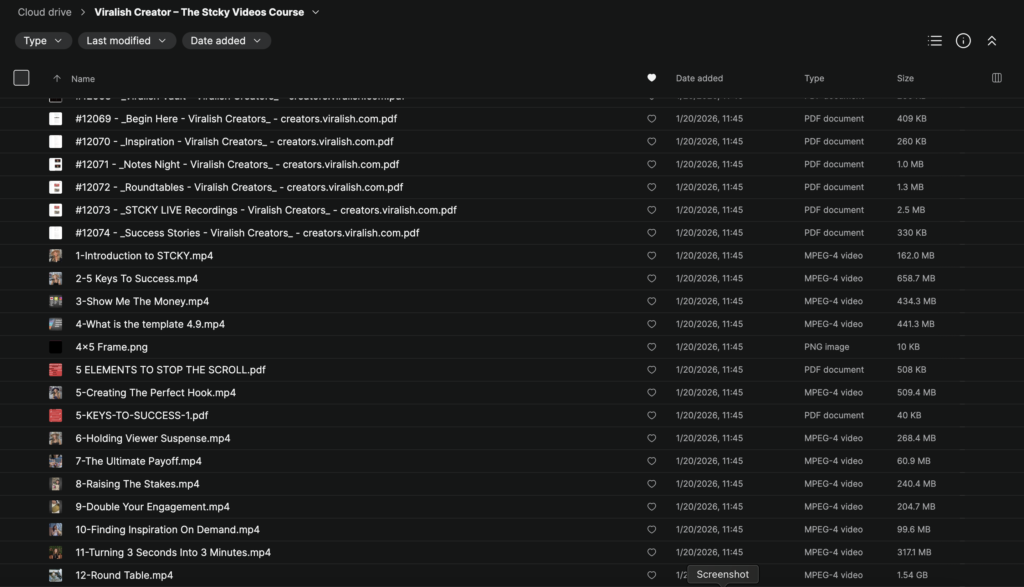Select #12072 Roundtables pdf file name
This screenshot has height=587, width=1024.
239,187
